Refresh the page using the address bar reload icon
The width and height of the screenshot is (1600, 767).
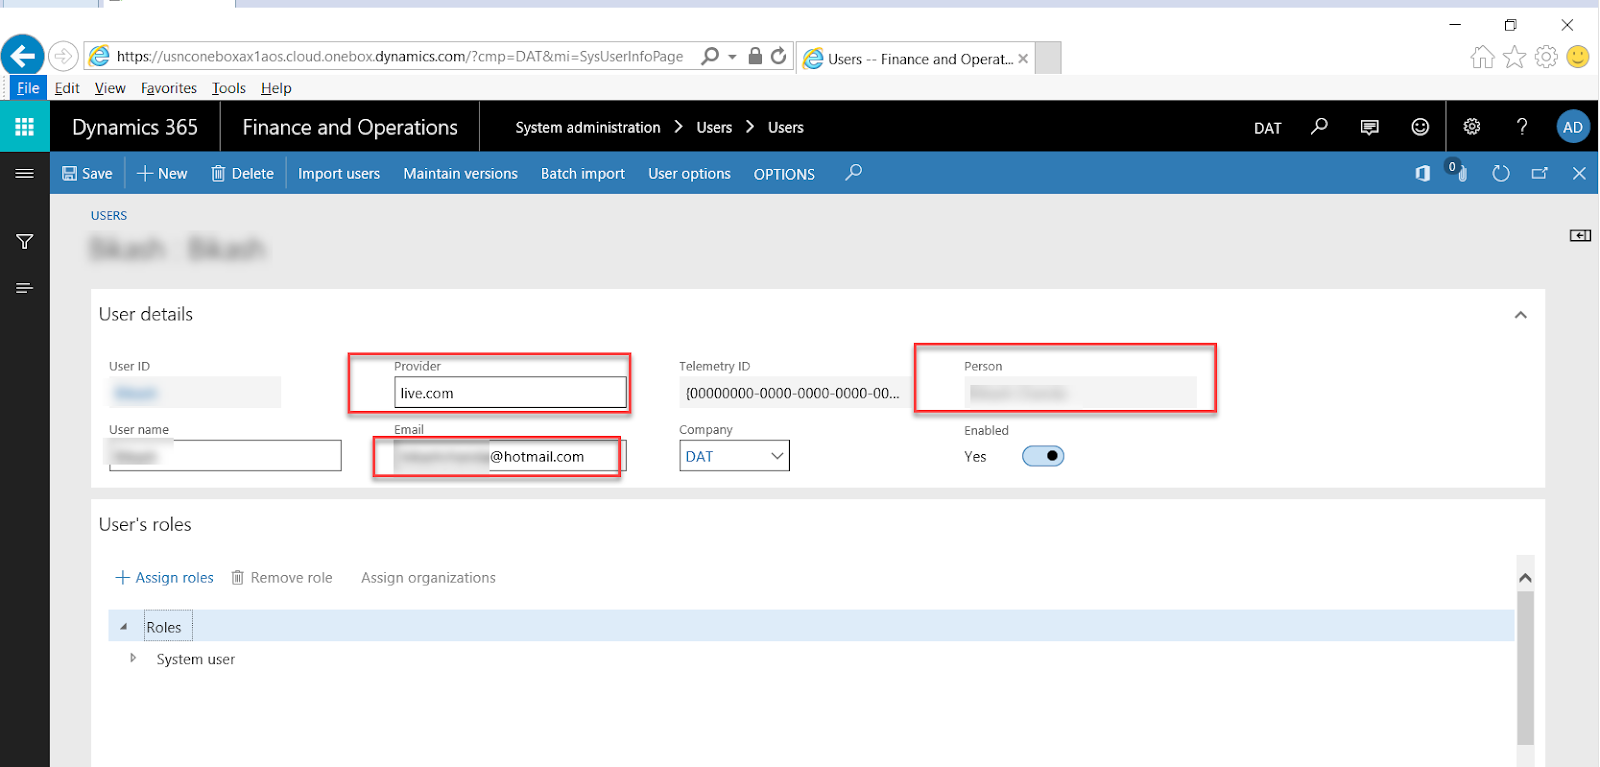(778, 56)
